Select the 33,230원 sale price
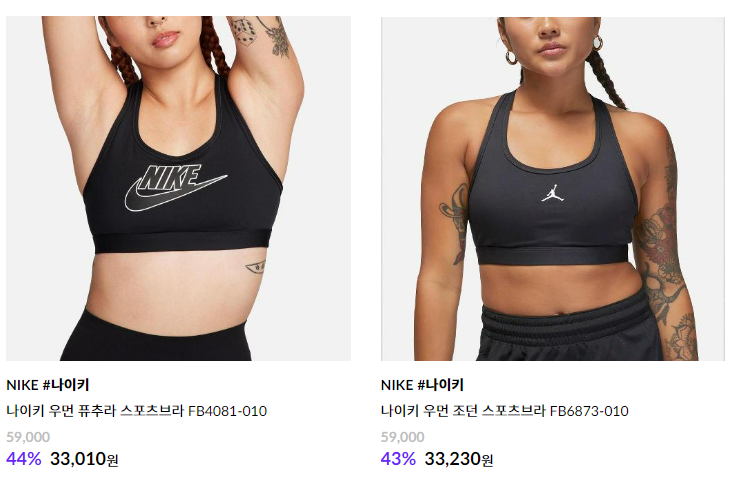 point(459,459)
